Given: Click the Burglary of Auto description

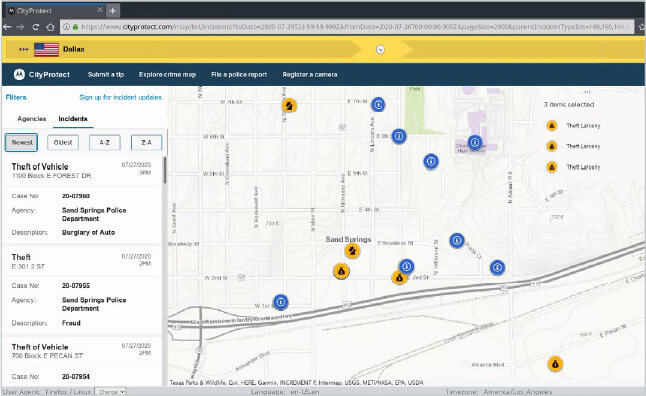Looking at the screenshot, I should (x=88, y=232).
